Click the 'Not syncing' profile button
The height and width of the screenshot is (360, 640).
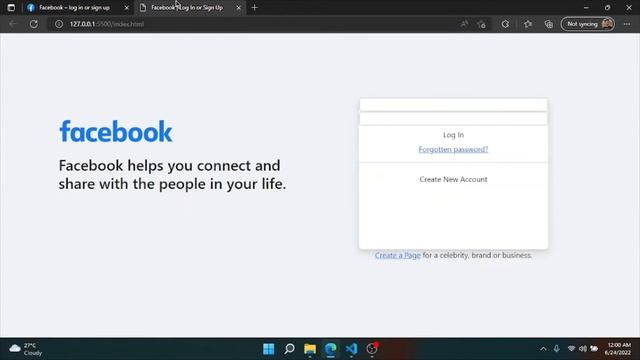click(x=588, y=24)
